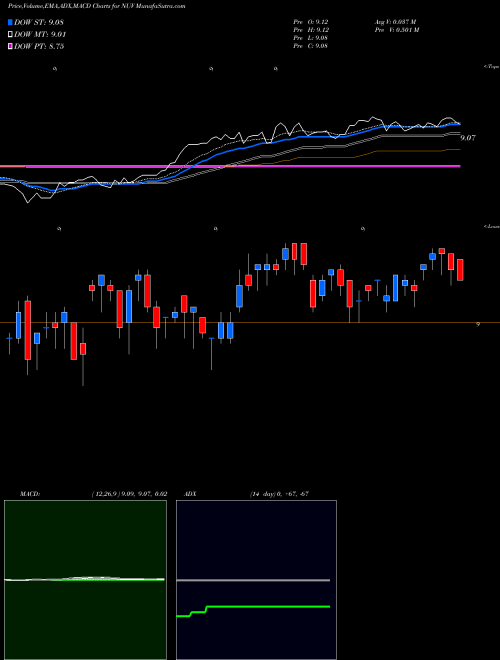This screenshot has width=500, height=660.
Task: Click the 9.07 price label on EMA chart
Action: tap(468, 138)
